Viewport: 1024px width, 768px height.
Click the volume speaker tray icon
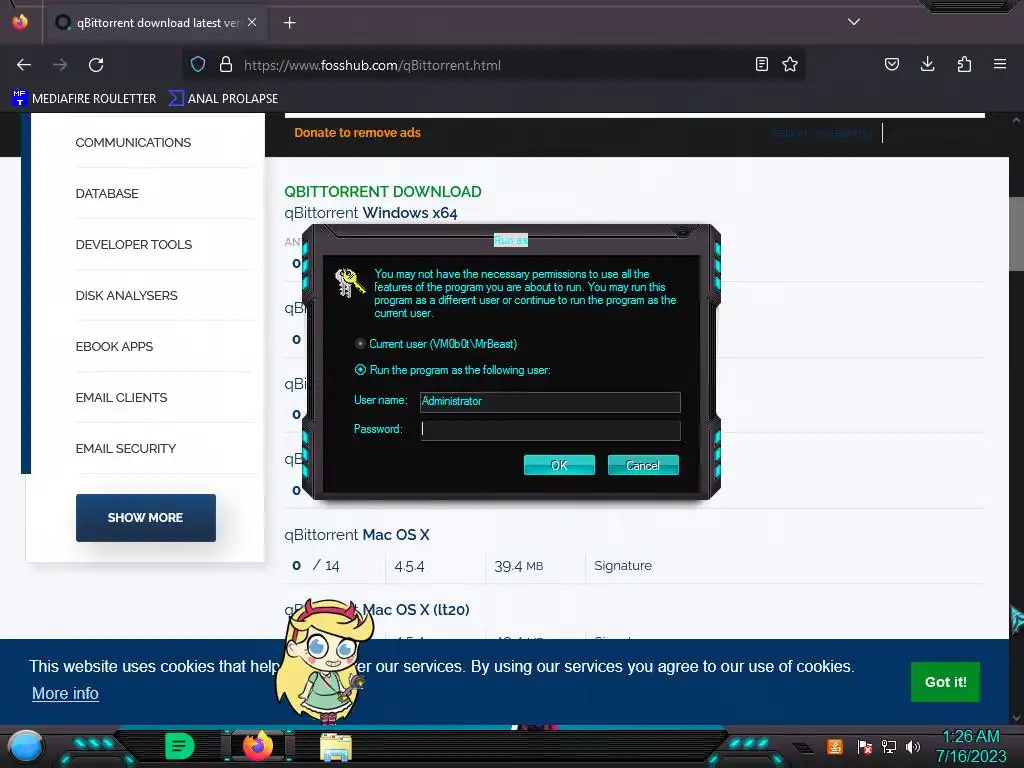(x=913, y=746)
